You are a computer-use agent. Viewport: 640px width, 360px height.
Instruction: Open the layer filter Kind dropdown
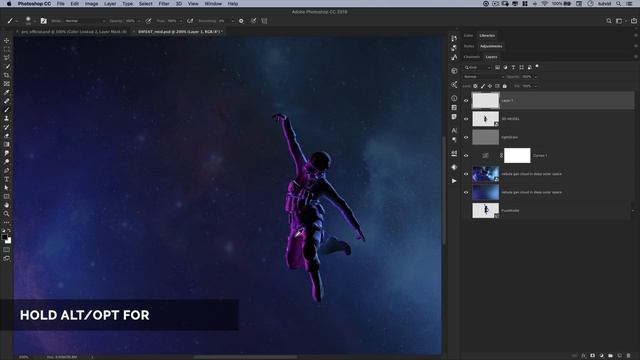click(x=478, y=67)
